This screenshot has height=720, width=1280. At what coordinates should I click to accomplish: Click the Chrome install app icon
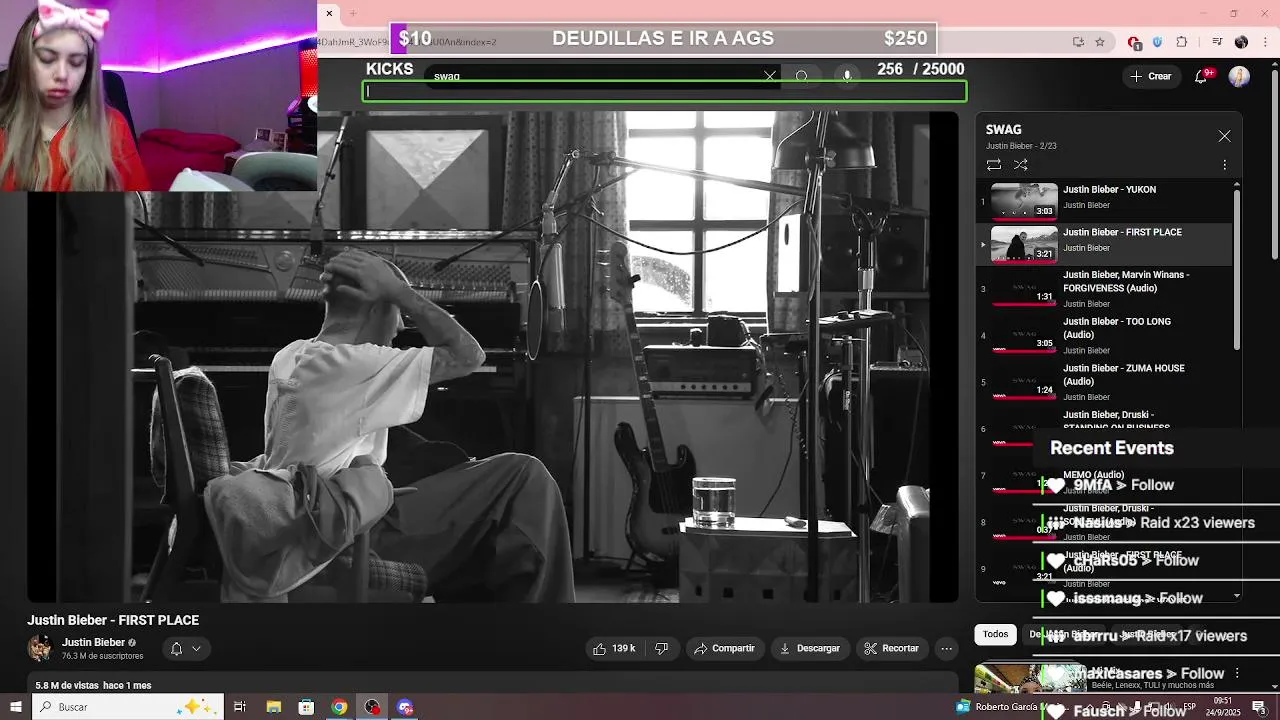click(x=1078, y=42)
